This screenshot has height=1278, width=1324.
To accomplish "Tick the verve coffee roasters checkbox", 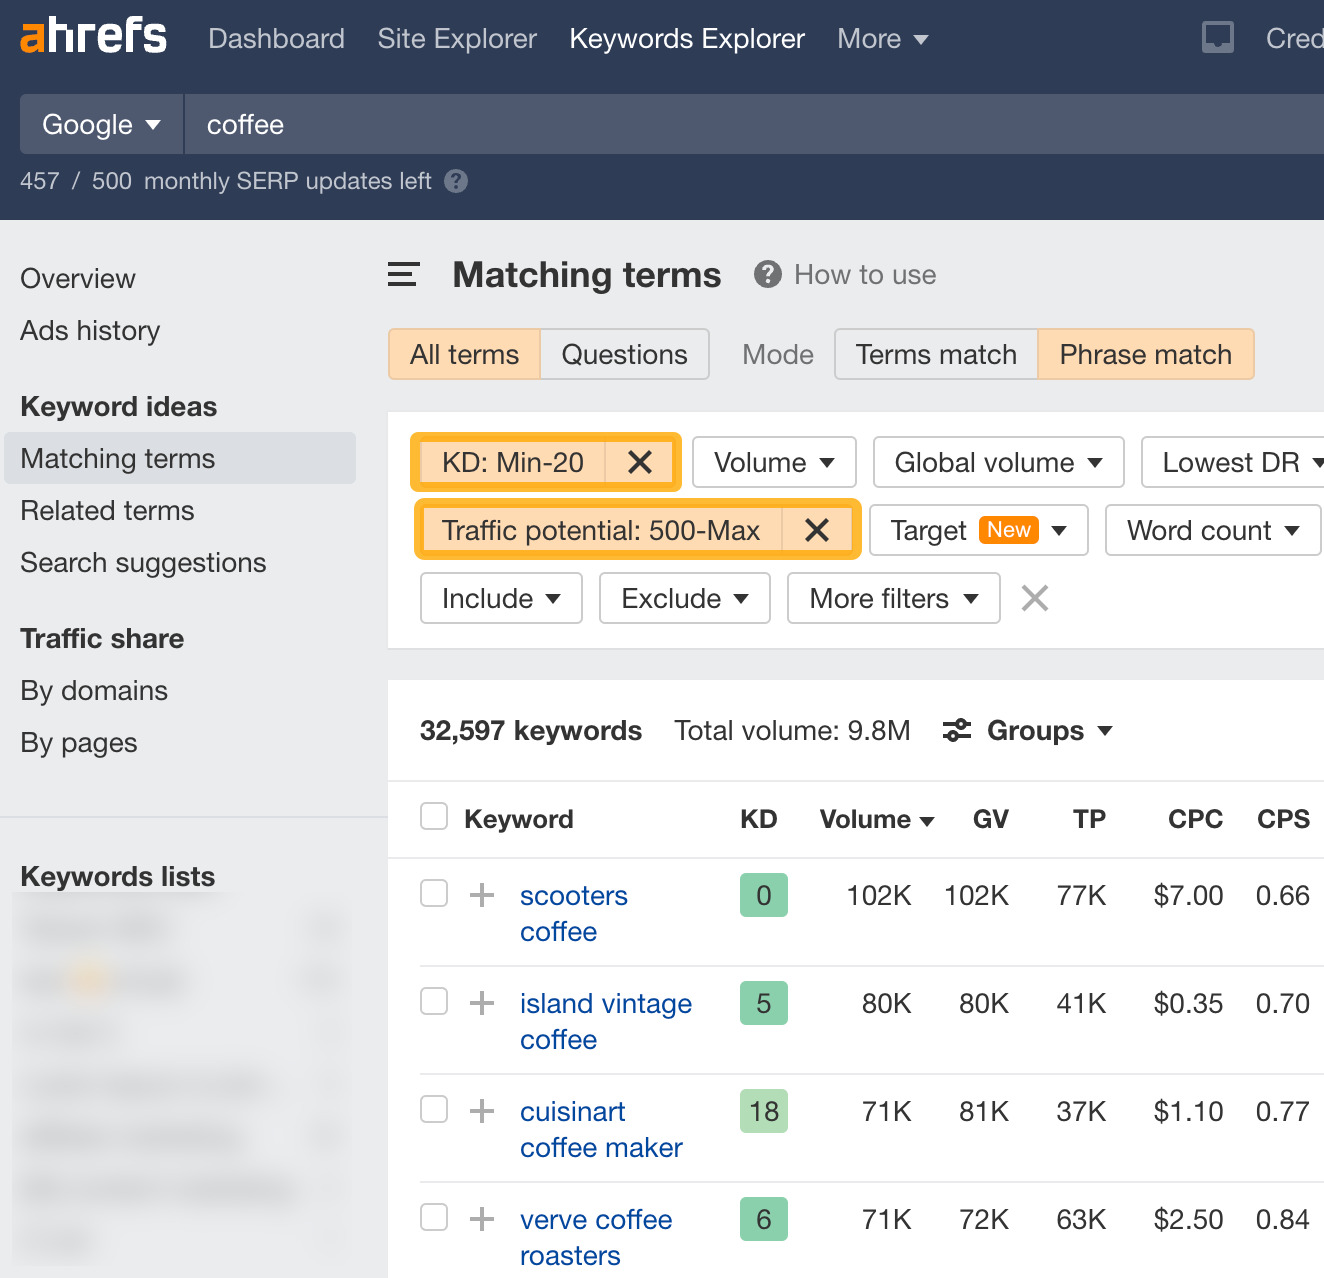I will pyautogui.click(x=433, y=1217).
